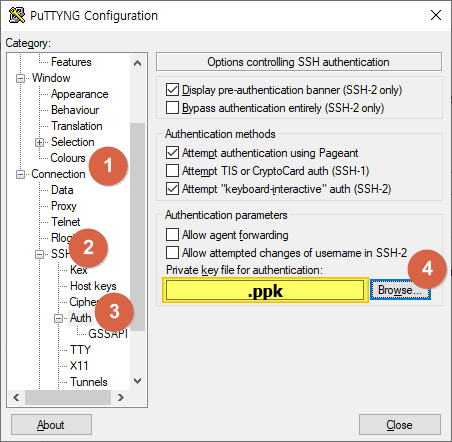Open Colours settings
Viewport: 452px width, 442px height.
coord(68,158)
